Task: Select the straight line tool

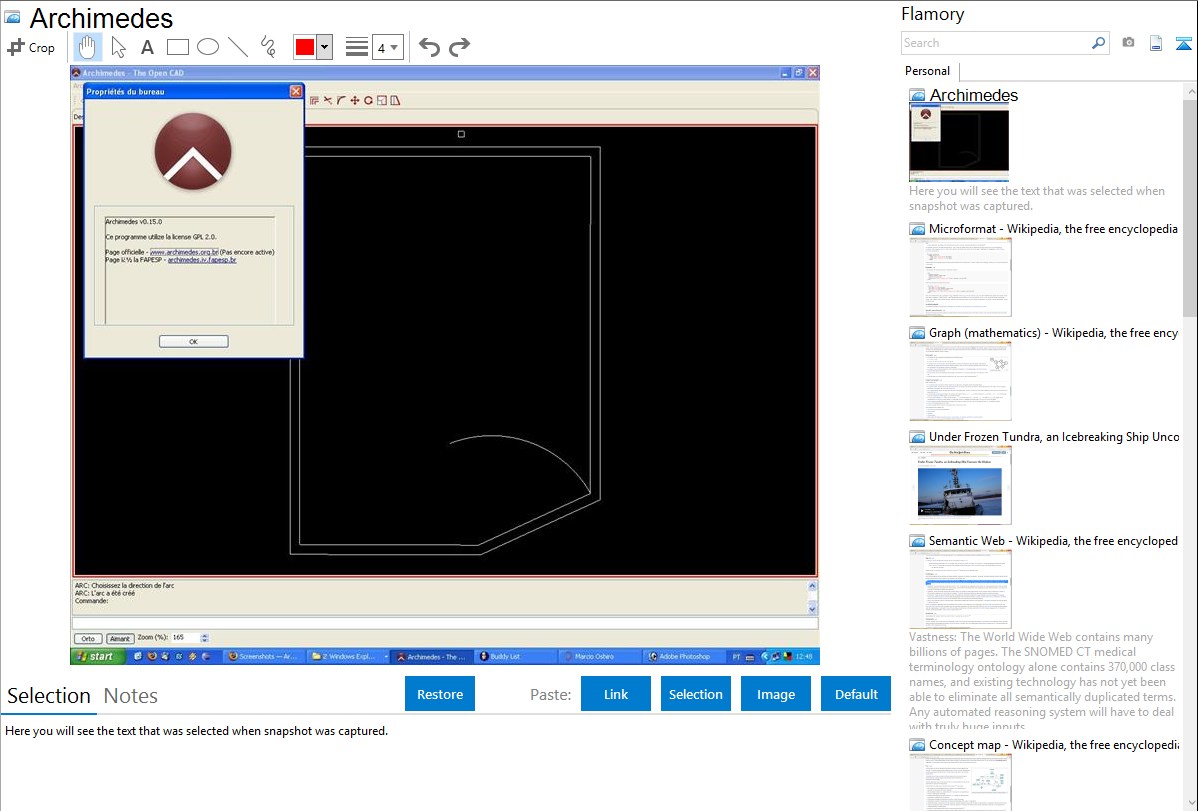Action: [x=237, y=47]
